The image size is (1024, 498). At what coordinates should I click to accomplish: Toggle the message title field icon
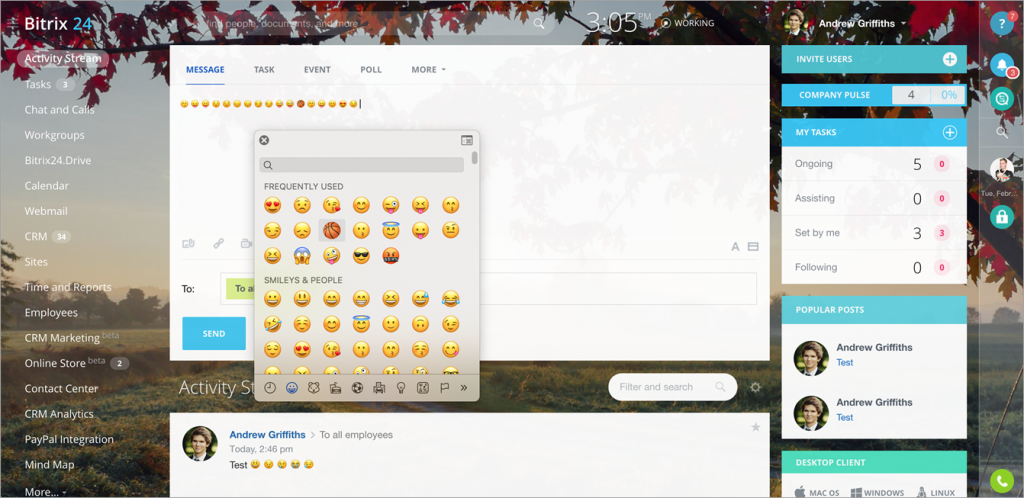[x=752, y=247]
